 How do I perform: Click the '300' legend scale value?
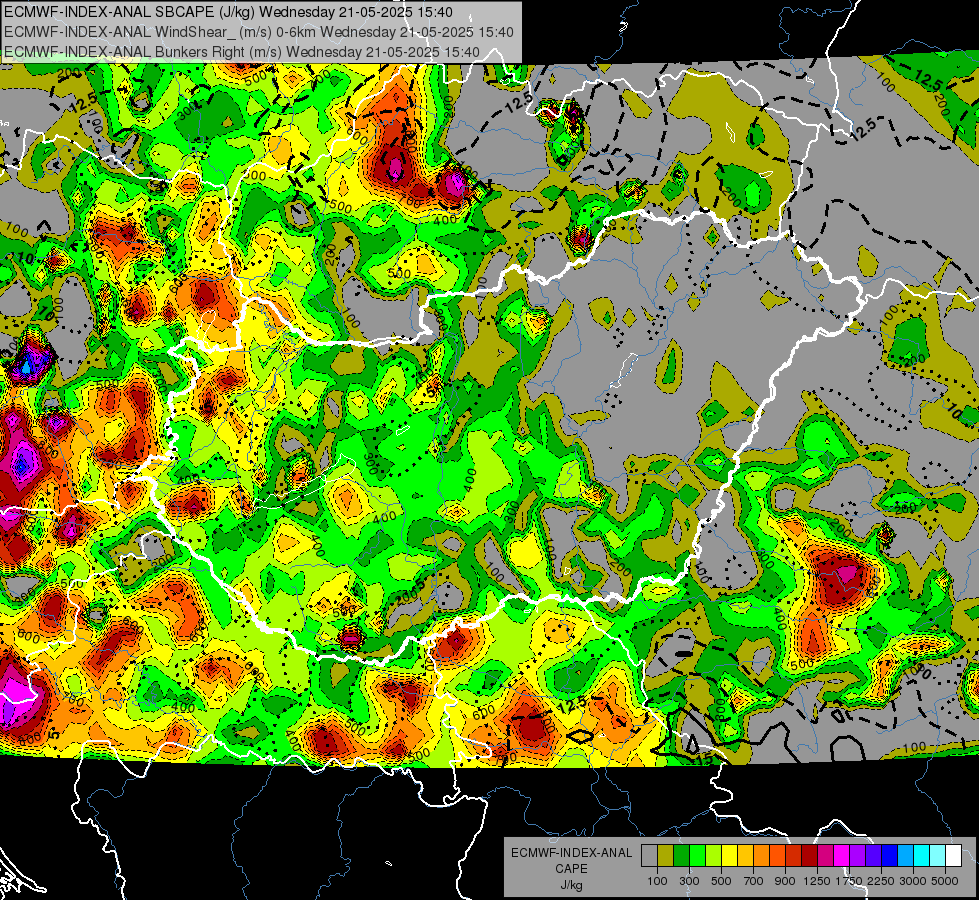[x=689, y=881]
